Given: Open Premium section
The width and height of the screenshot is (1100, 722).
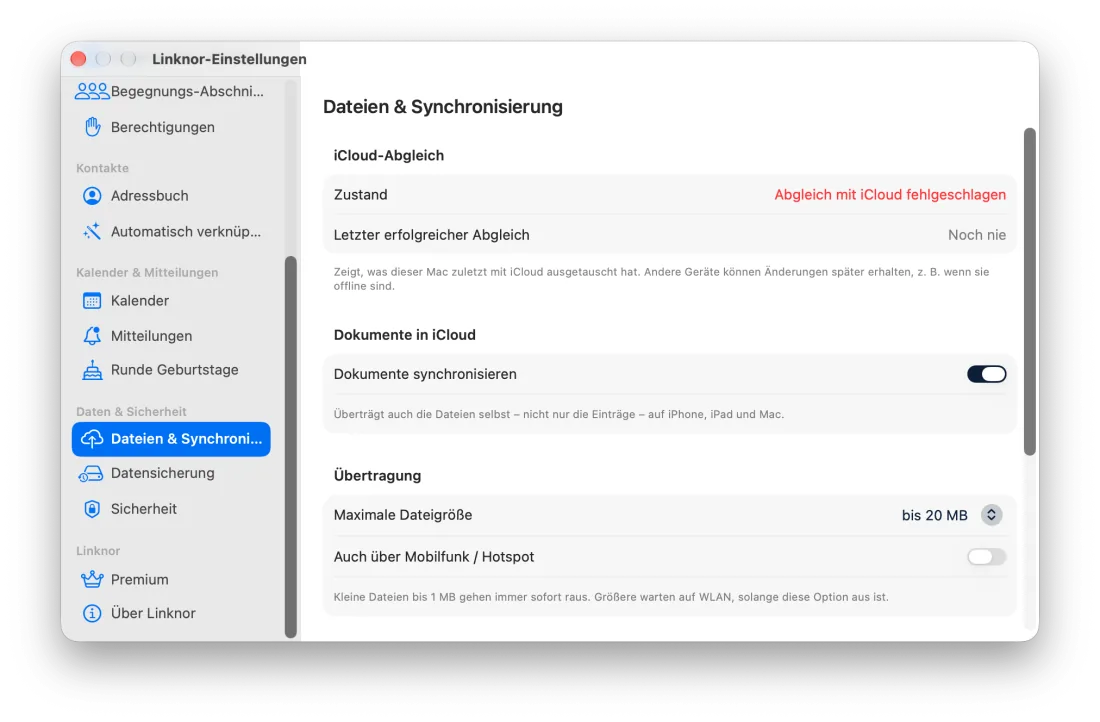Looking at the screenshot, I should click(171, 580).
